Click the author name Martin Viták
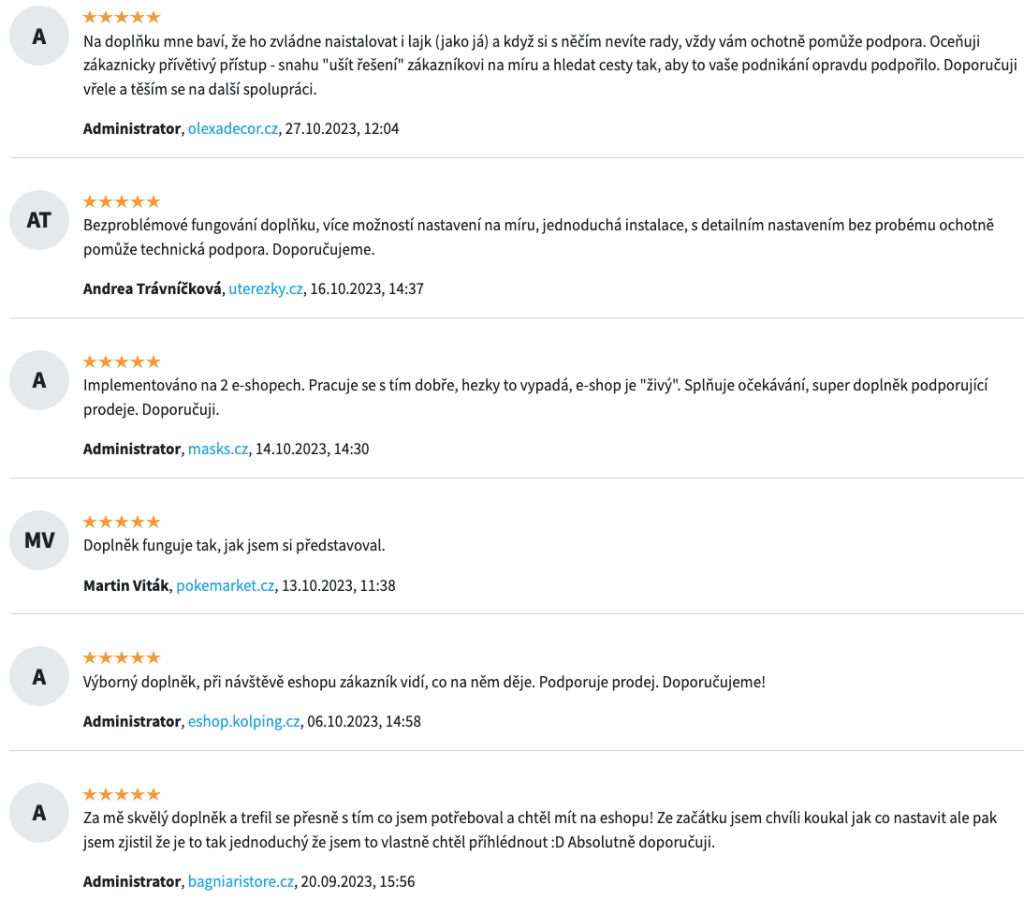1024x899 pixels. (126, 586)
